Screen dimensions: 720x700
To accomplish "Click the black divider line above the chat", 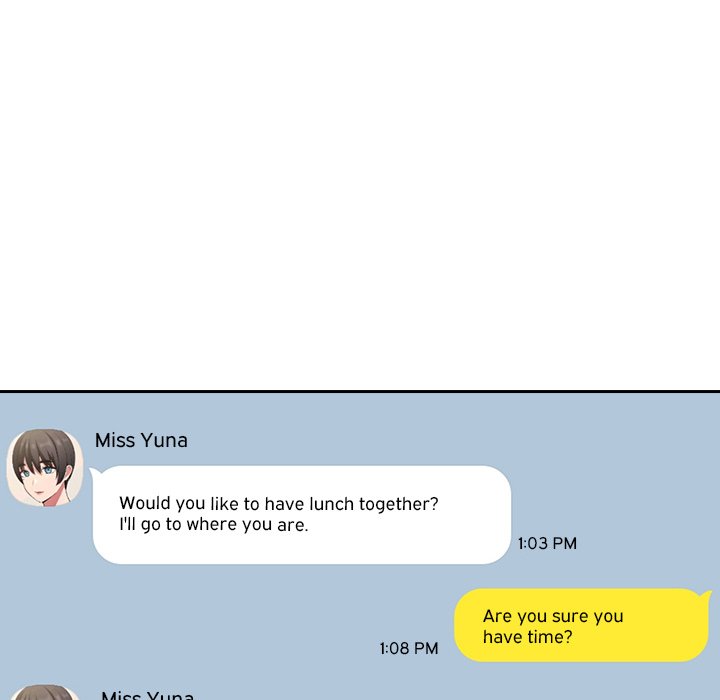I will tap(360, 391).
